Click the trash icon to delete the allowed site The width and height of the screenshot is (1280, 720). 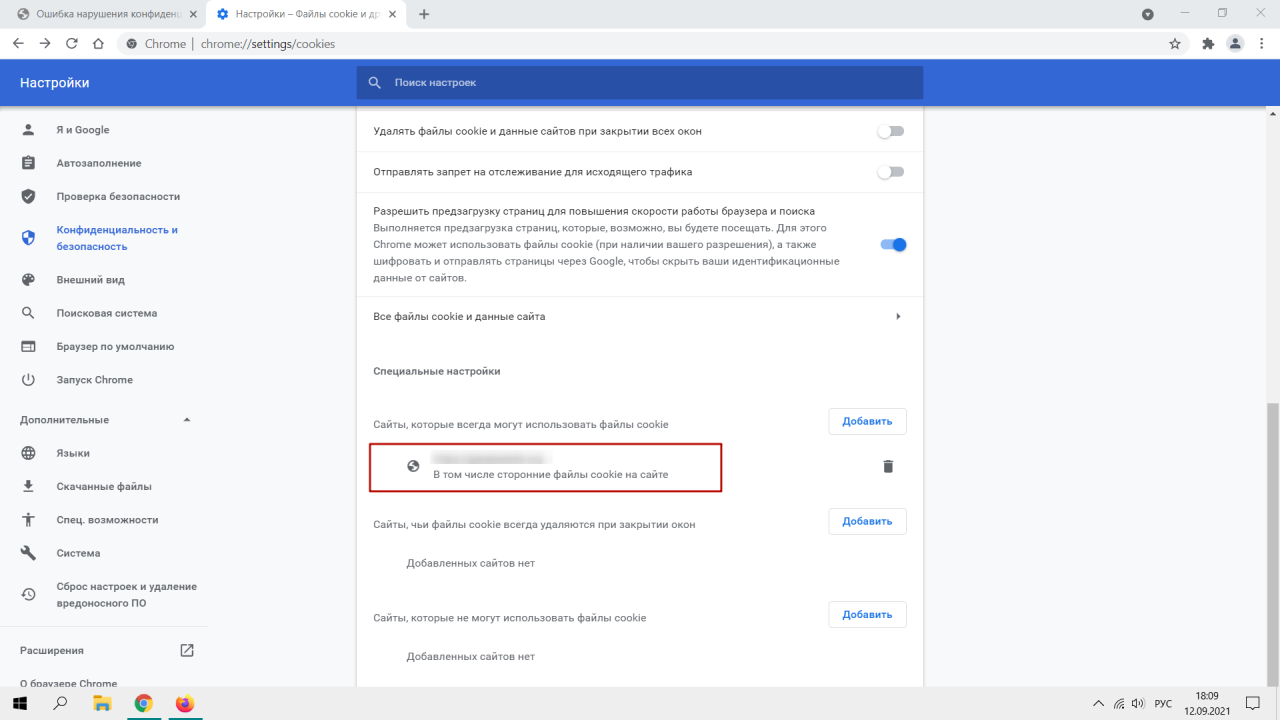(x=887, y=466)
